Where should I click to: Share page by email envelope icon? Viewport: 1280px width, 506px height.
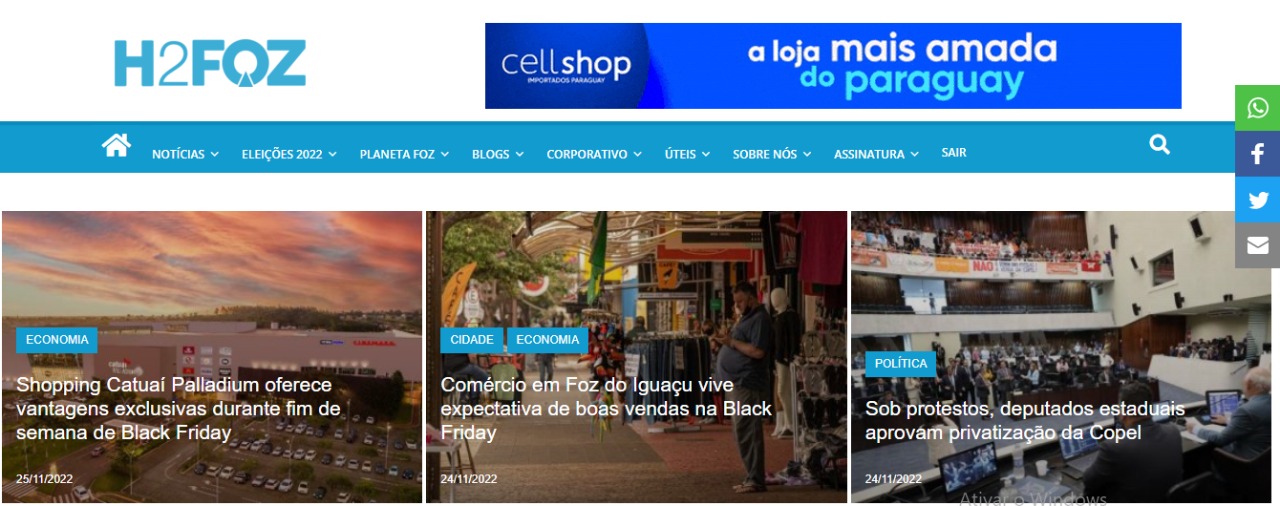(1257, 245)
